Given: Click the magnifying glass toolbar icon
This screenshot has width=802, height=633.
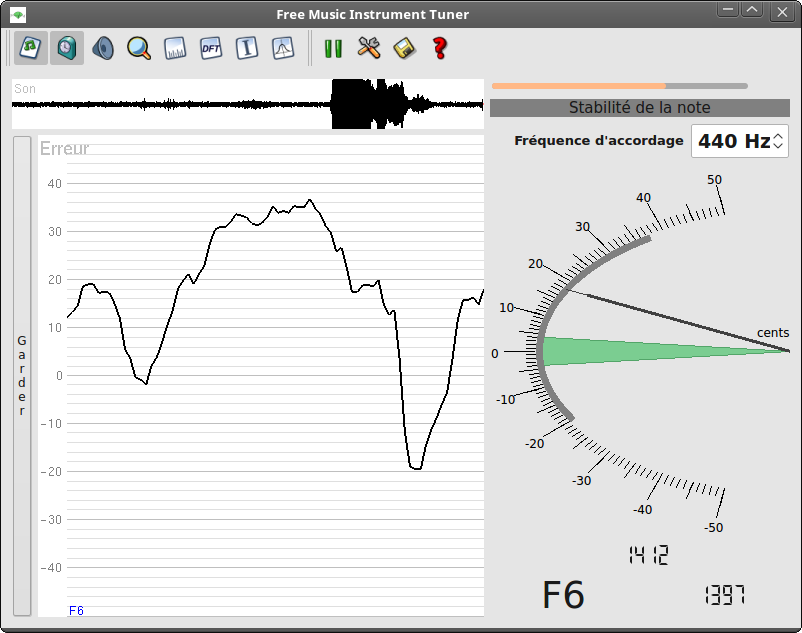Looking at the screenshot, I should coord(139,49).
